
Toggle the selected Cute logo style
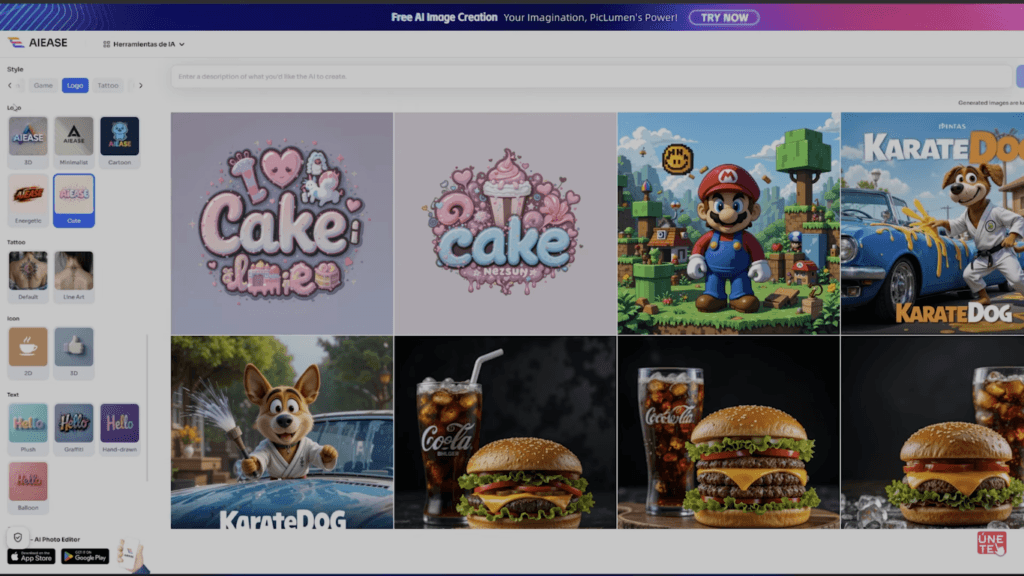point(74,194)
